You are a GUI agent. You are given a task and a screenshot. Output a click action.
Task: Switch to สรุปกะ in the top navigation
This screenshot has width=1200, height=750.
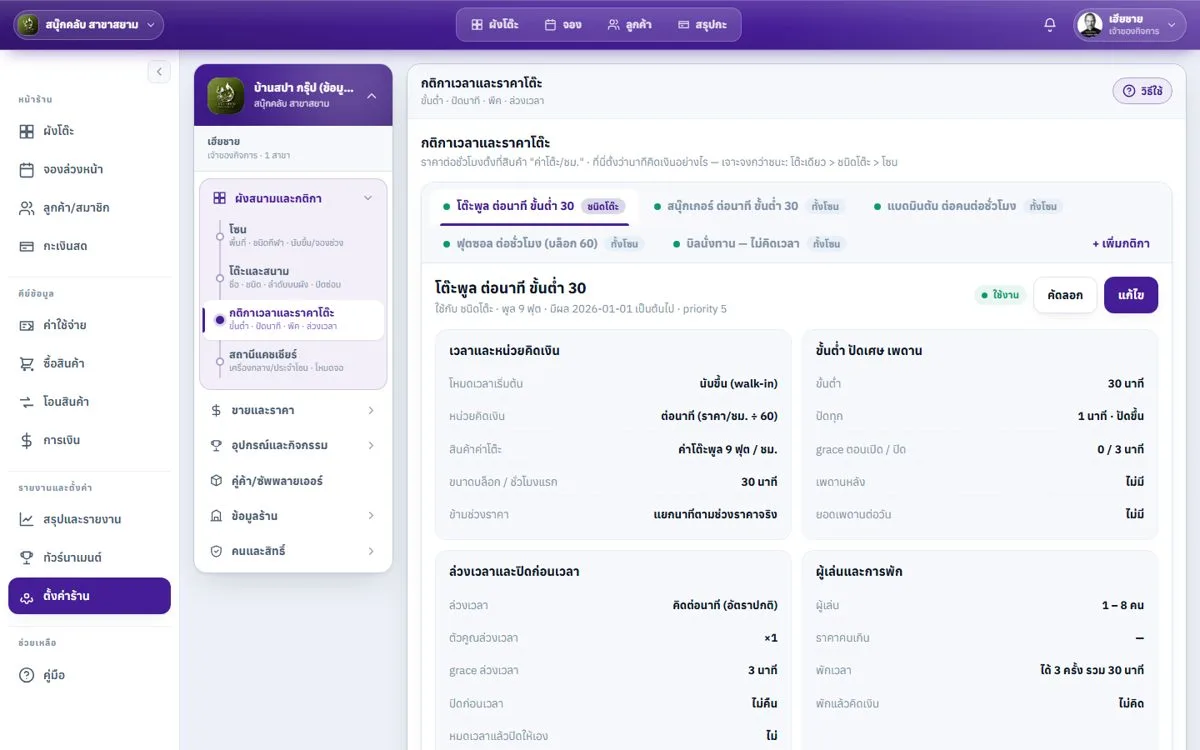(x=702, y=25)
